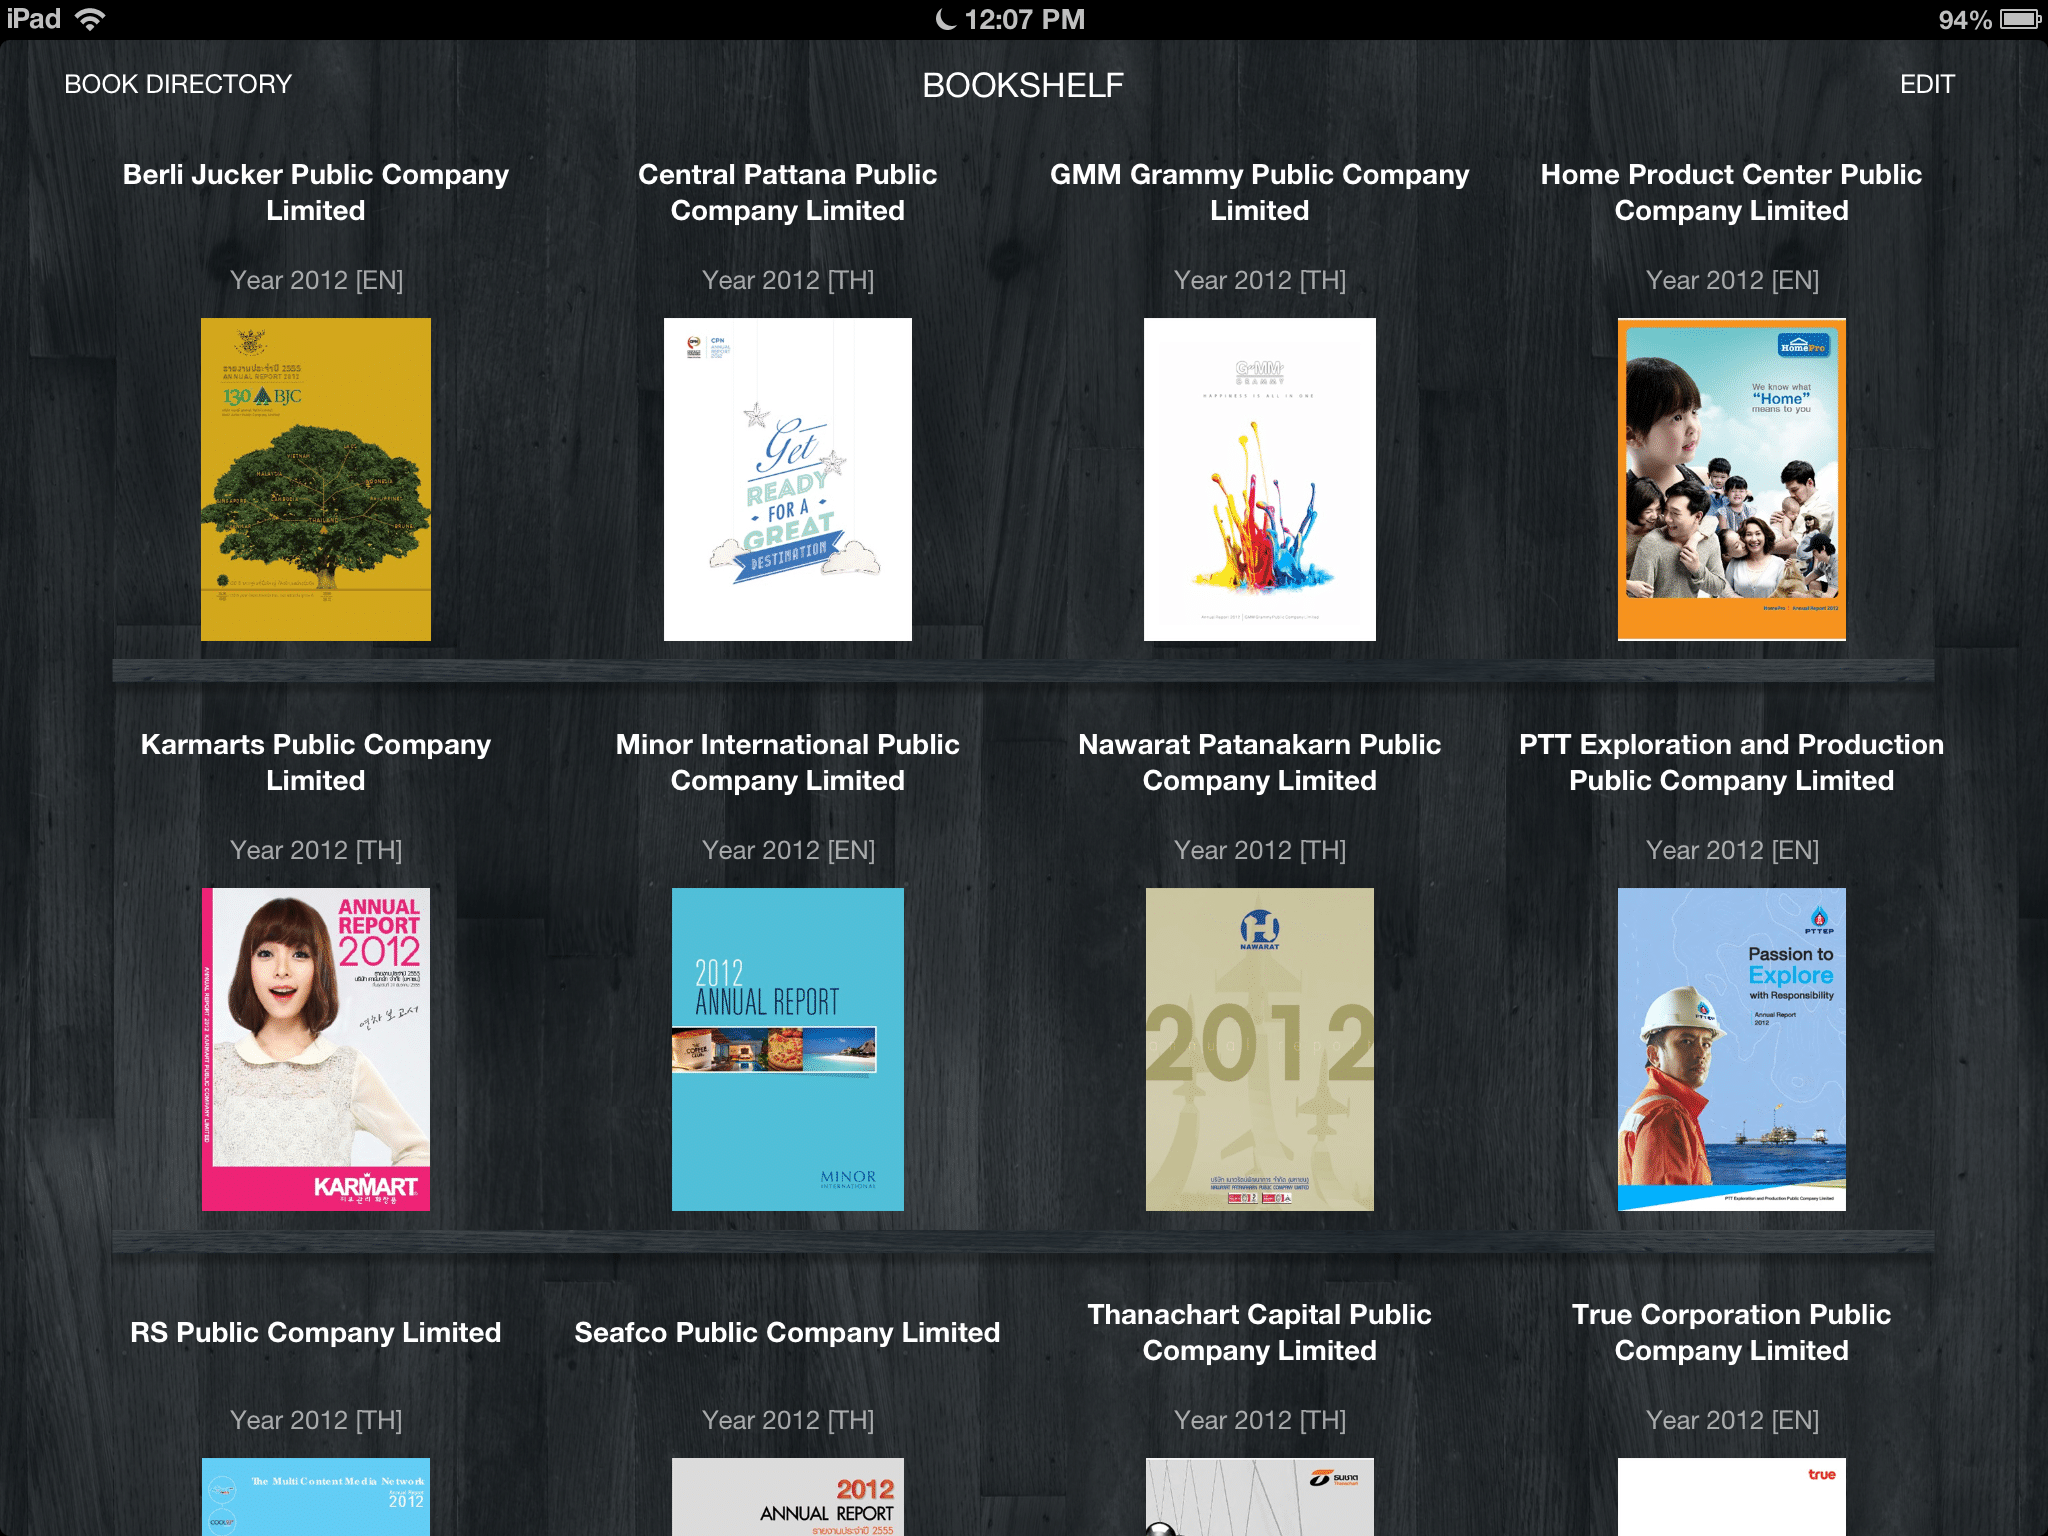Open Nawarat Patanakarn 2012 cover

1260,1049
